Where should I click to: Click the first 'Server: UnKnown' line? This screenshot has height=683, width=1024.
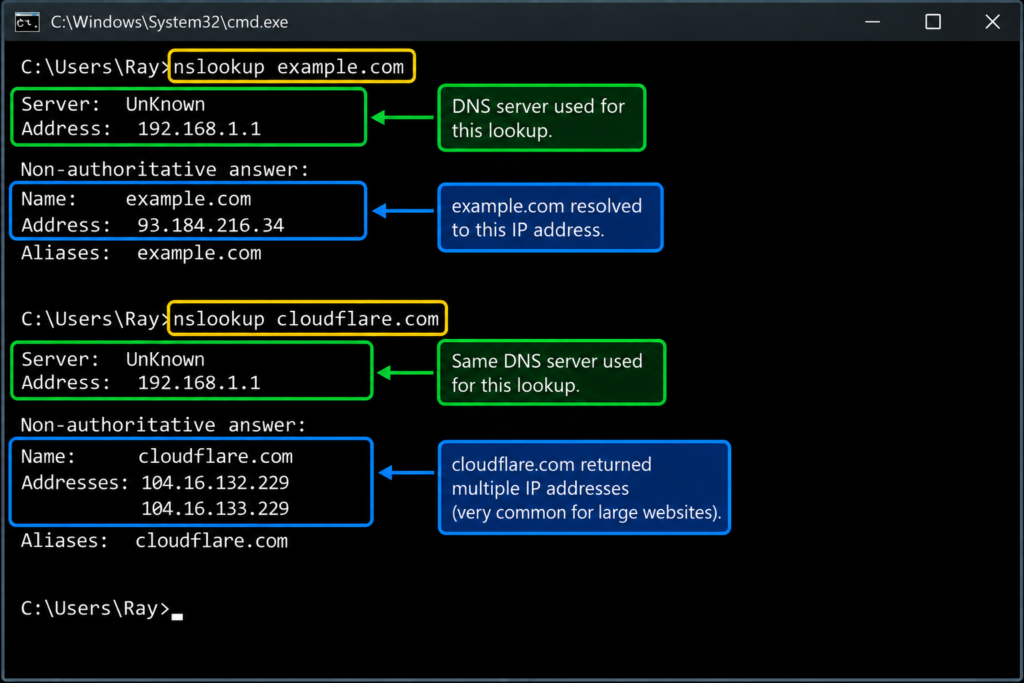[x=113, y=104]
